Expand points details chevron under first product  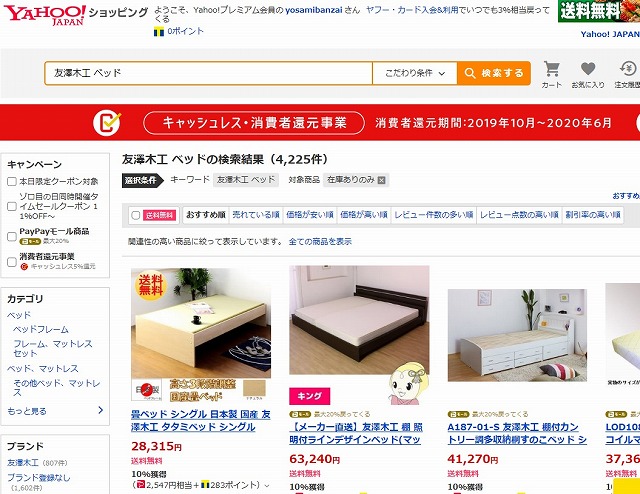[267, 486]
